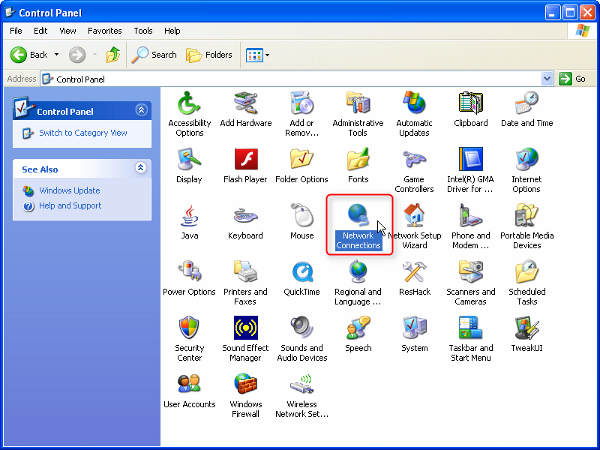Open the Edit menu
600x450 pixels.
40,31
